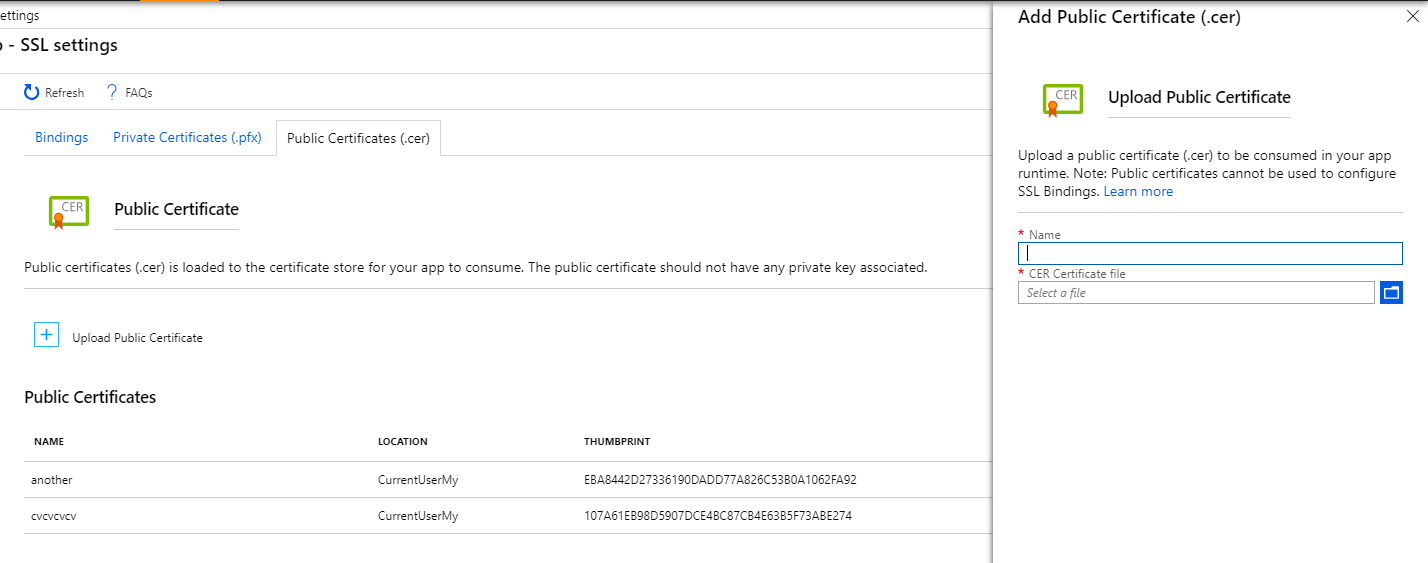Click the Refresh circular arrow icon

click(32, 92)
